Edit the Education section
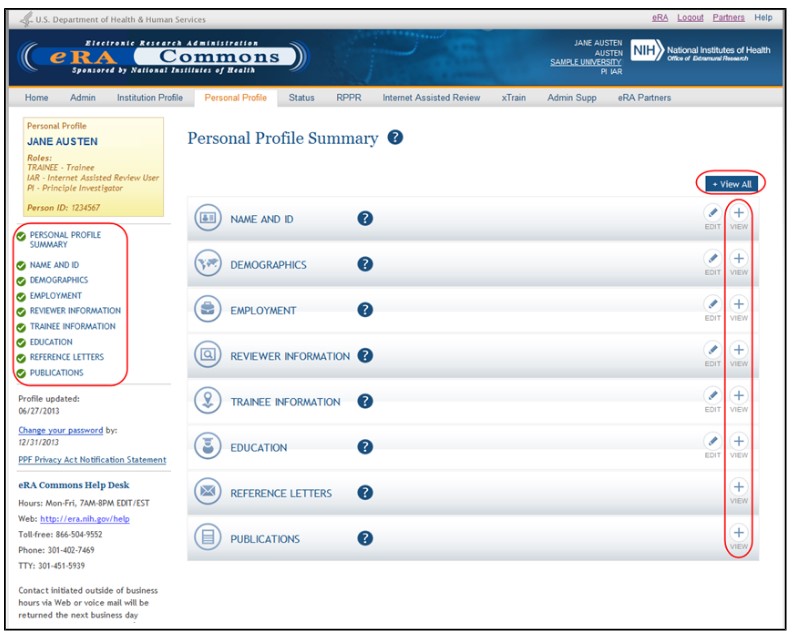 coord(713,445)
